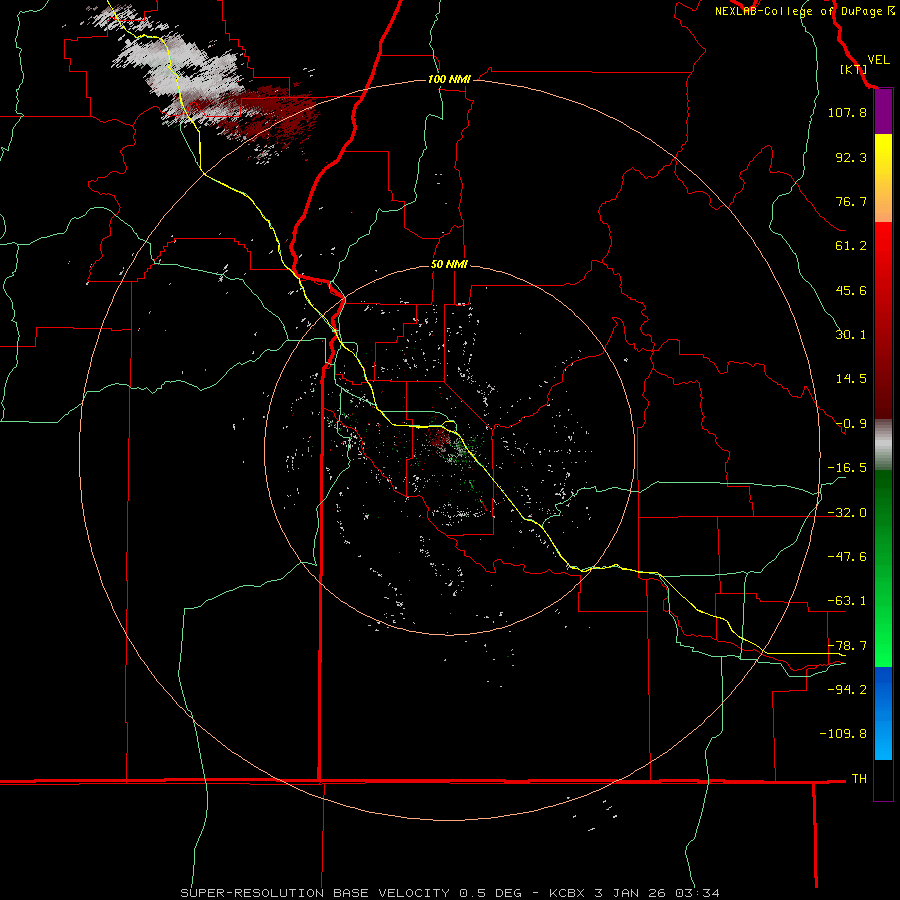Select the -16.5 velocity scale value
Viewport: 900px width, 900px height.
click(x=847, y=468)
